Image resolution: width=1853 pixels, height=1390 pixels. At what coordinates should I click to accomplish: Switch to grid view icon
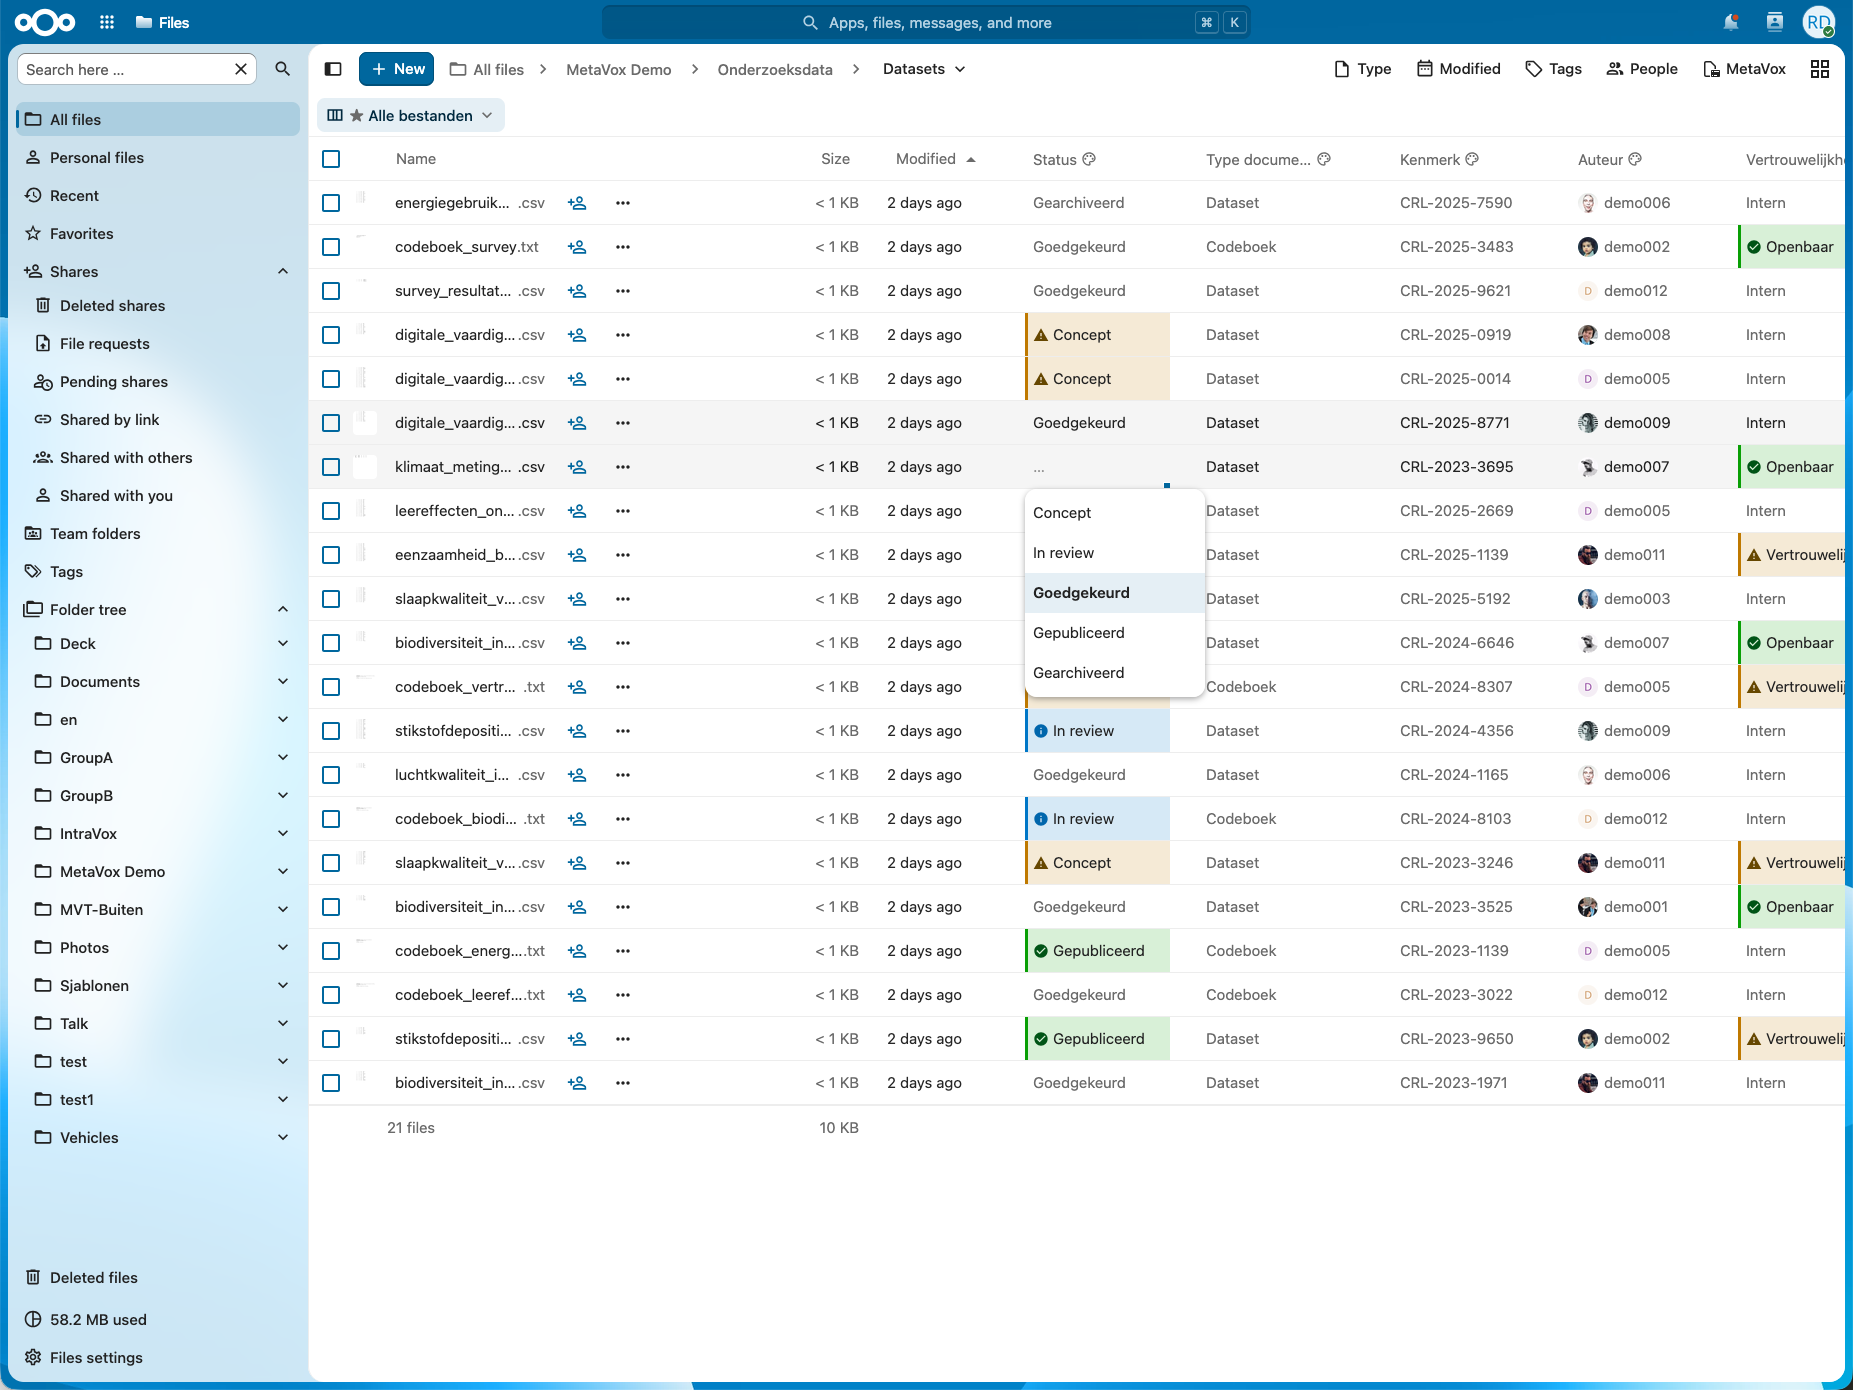[x=1820, y=69]
